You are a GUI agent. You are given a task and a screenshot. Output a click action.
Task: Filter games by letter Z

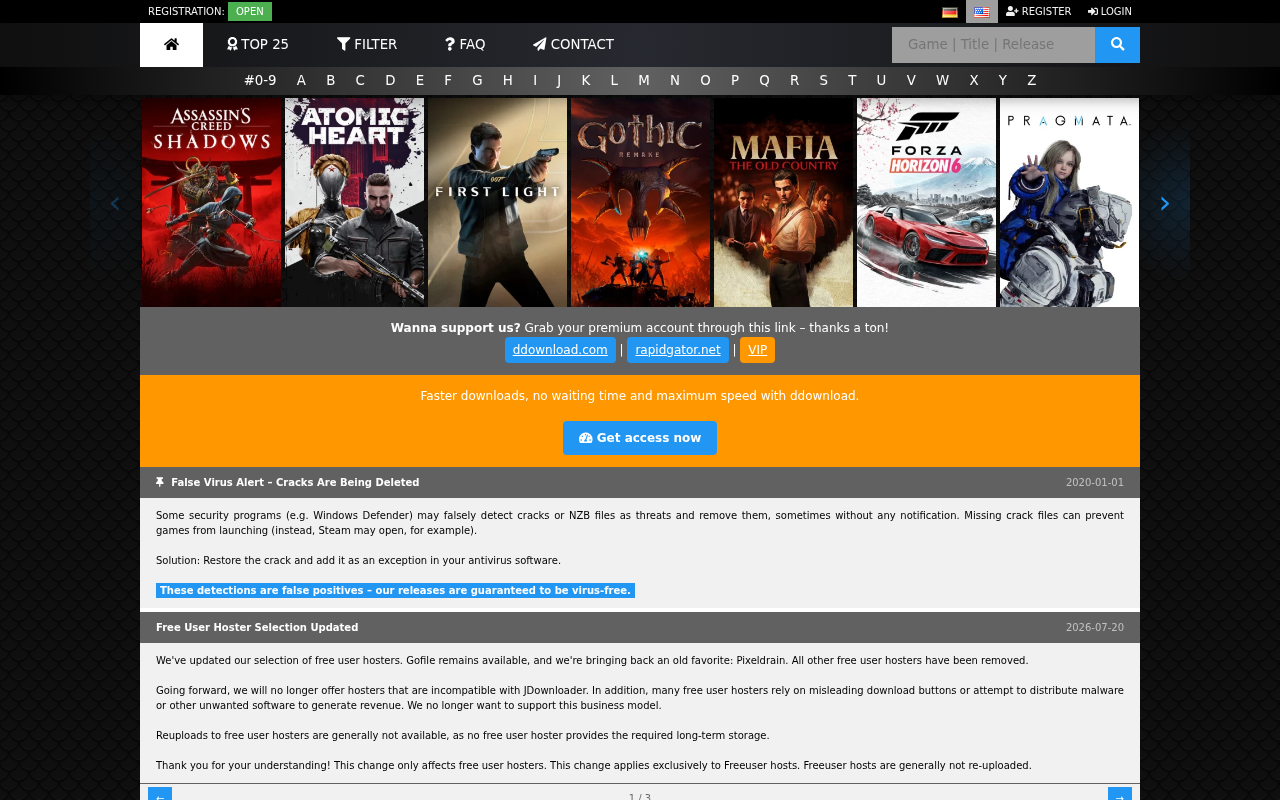point(1032,81)
